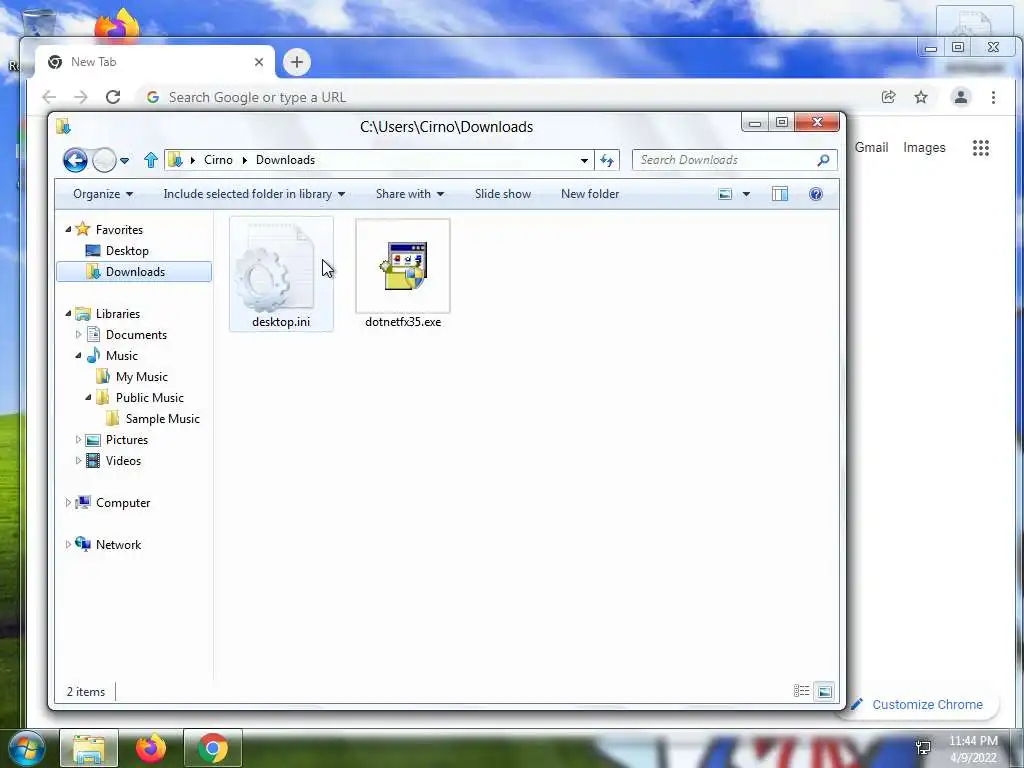
Task: Reload the page in Chrome
Action: pos(113,97)
